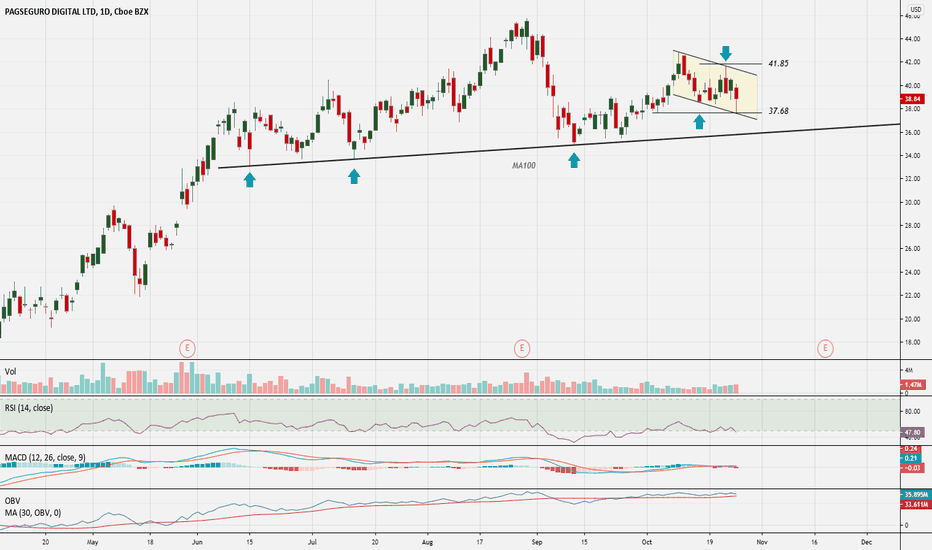Screen dimensions: 932x550
Task: Click the 35.895M OBV value tag
Action: 916,495
